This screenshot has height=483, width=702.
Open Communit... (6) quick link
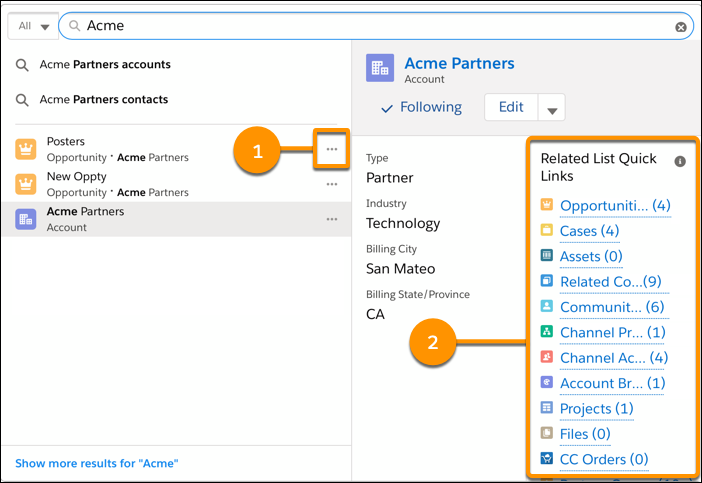tap(612, 308)
